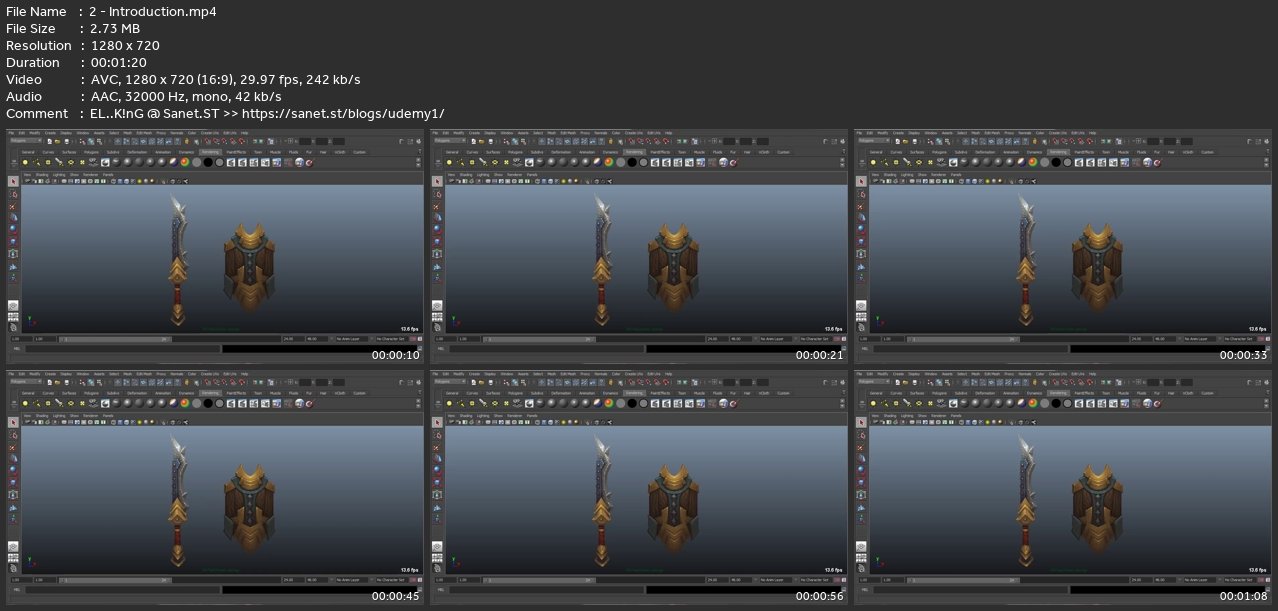
Task: Click the black material sphere on the 00:01:08 frame shelf
Action: click(1057, 403)
